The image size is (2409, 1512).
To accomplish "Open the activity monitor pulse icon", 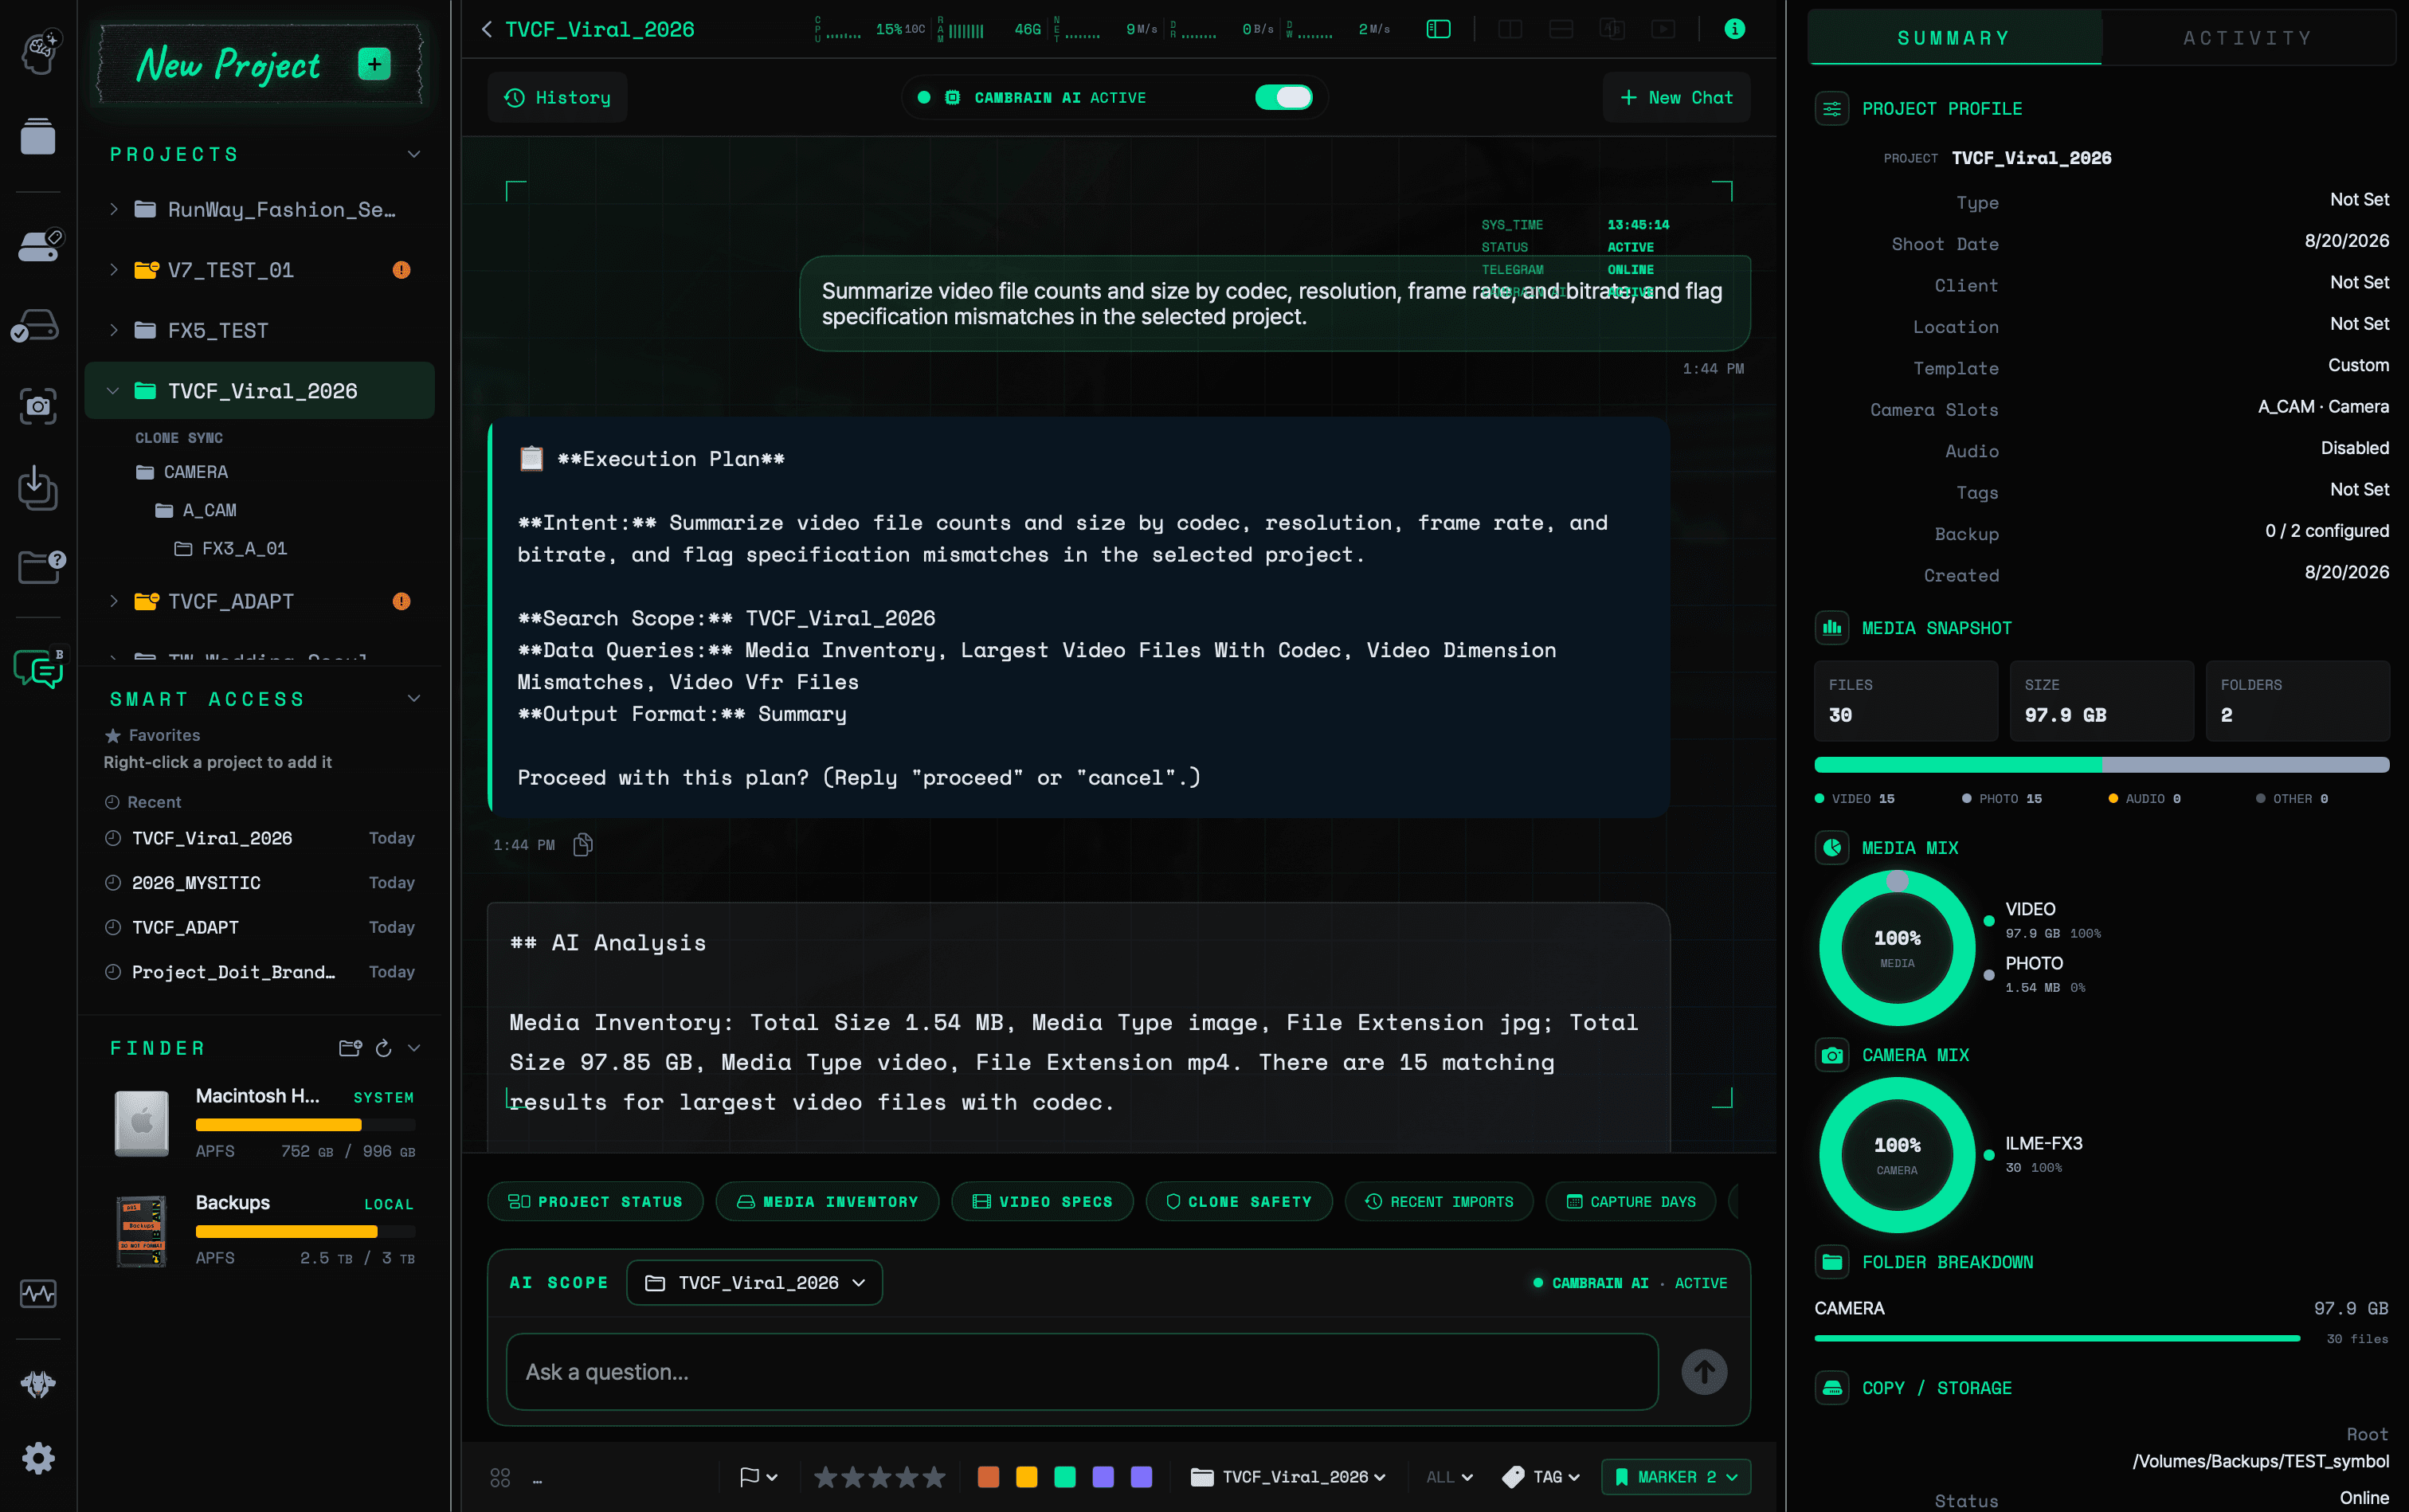I will coord(38,1293).
